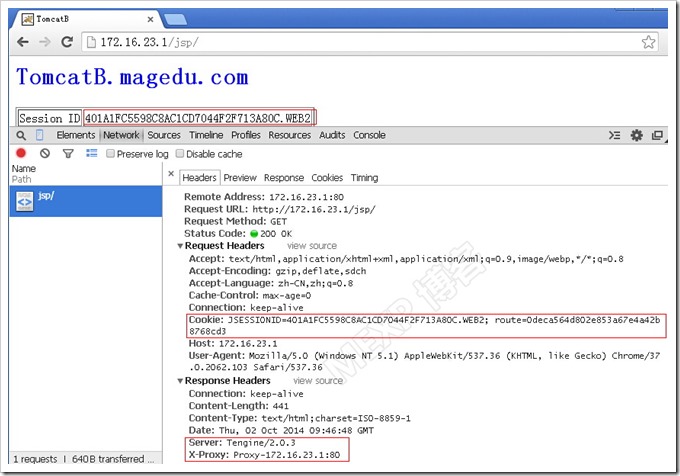
Task: Open a new browser tab
Action: coord(175,20)
